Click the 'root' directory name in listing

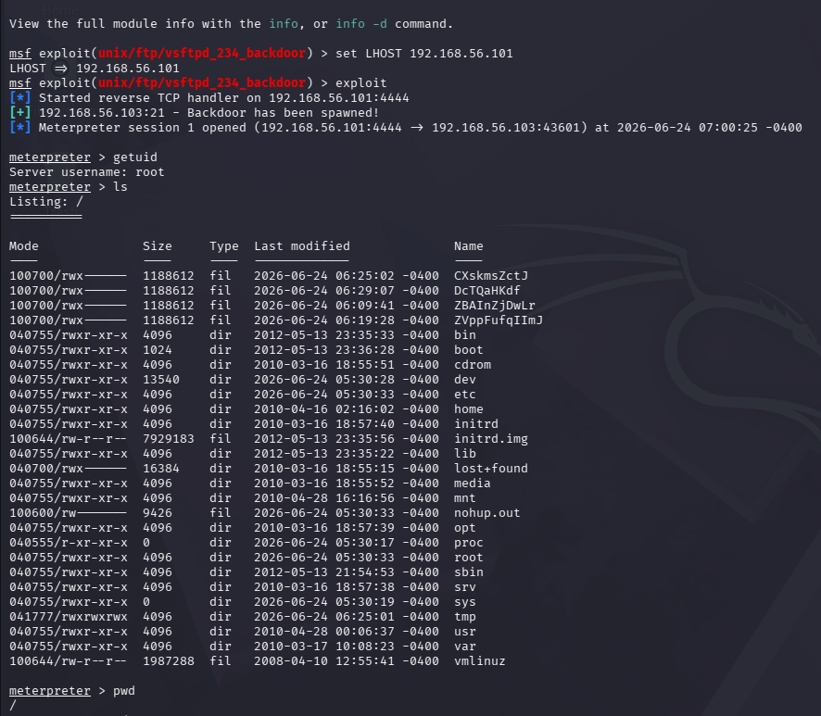[x=469, y=557]
